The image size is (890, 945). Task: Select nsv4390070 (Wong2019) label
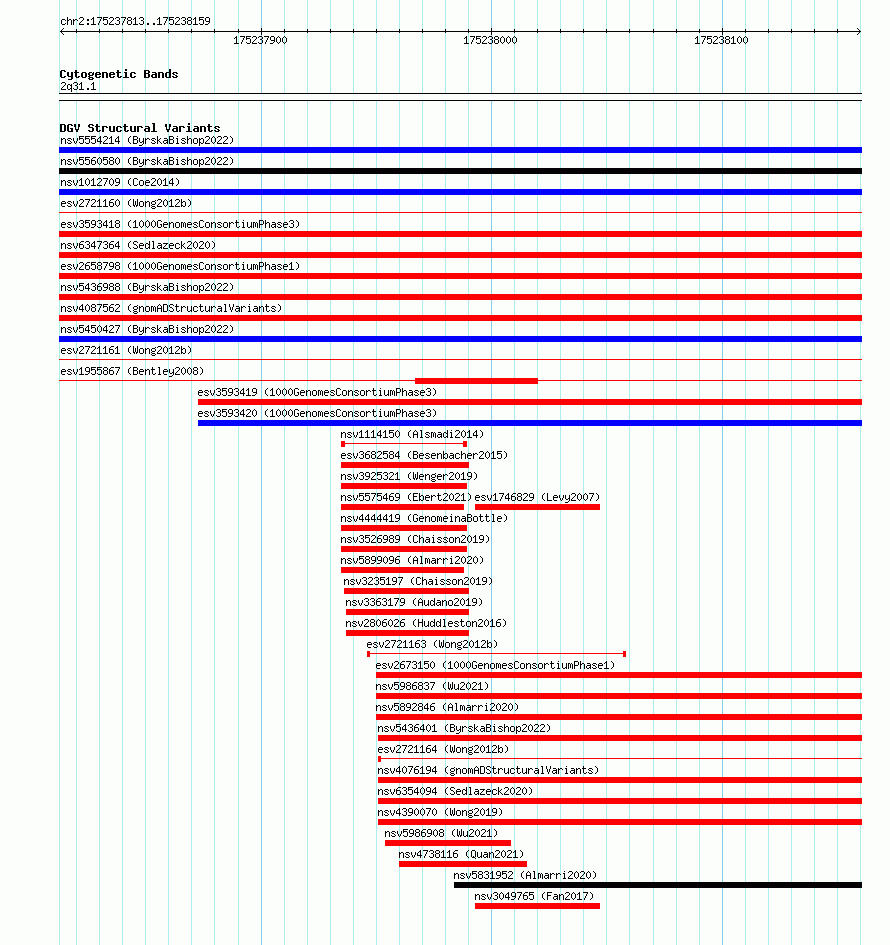[x=440, y=812]
